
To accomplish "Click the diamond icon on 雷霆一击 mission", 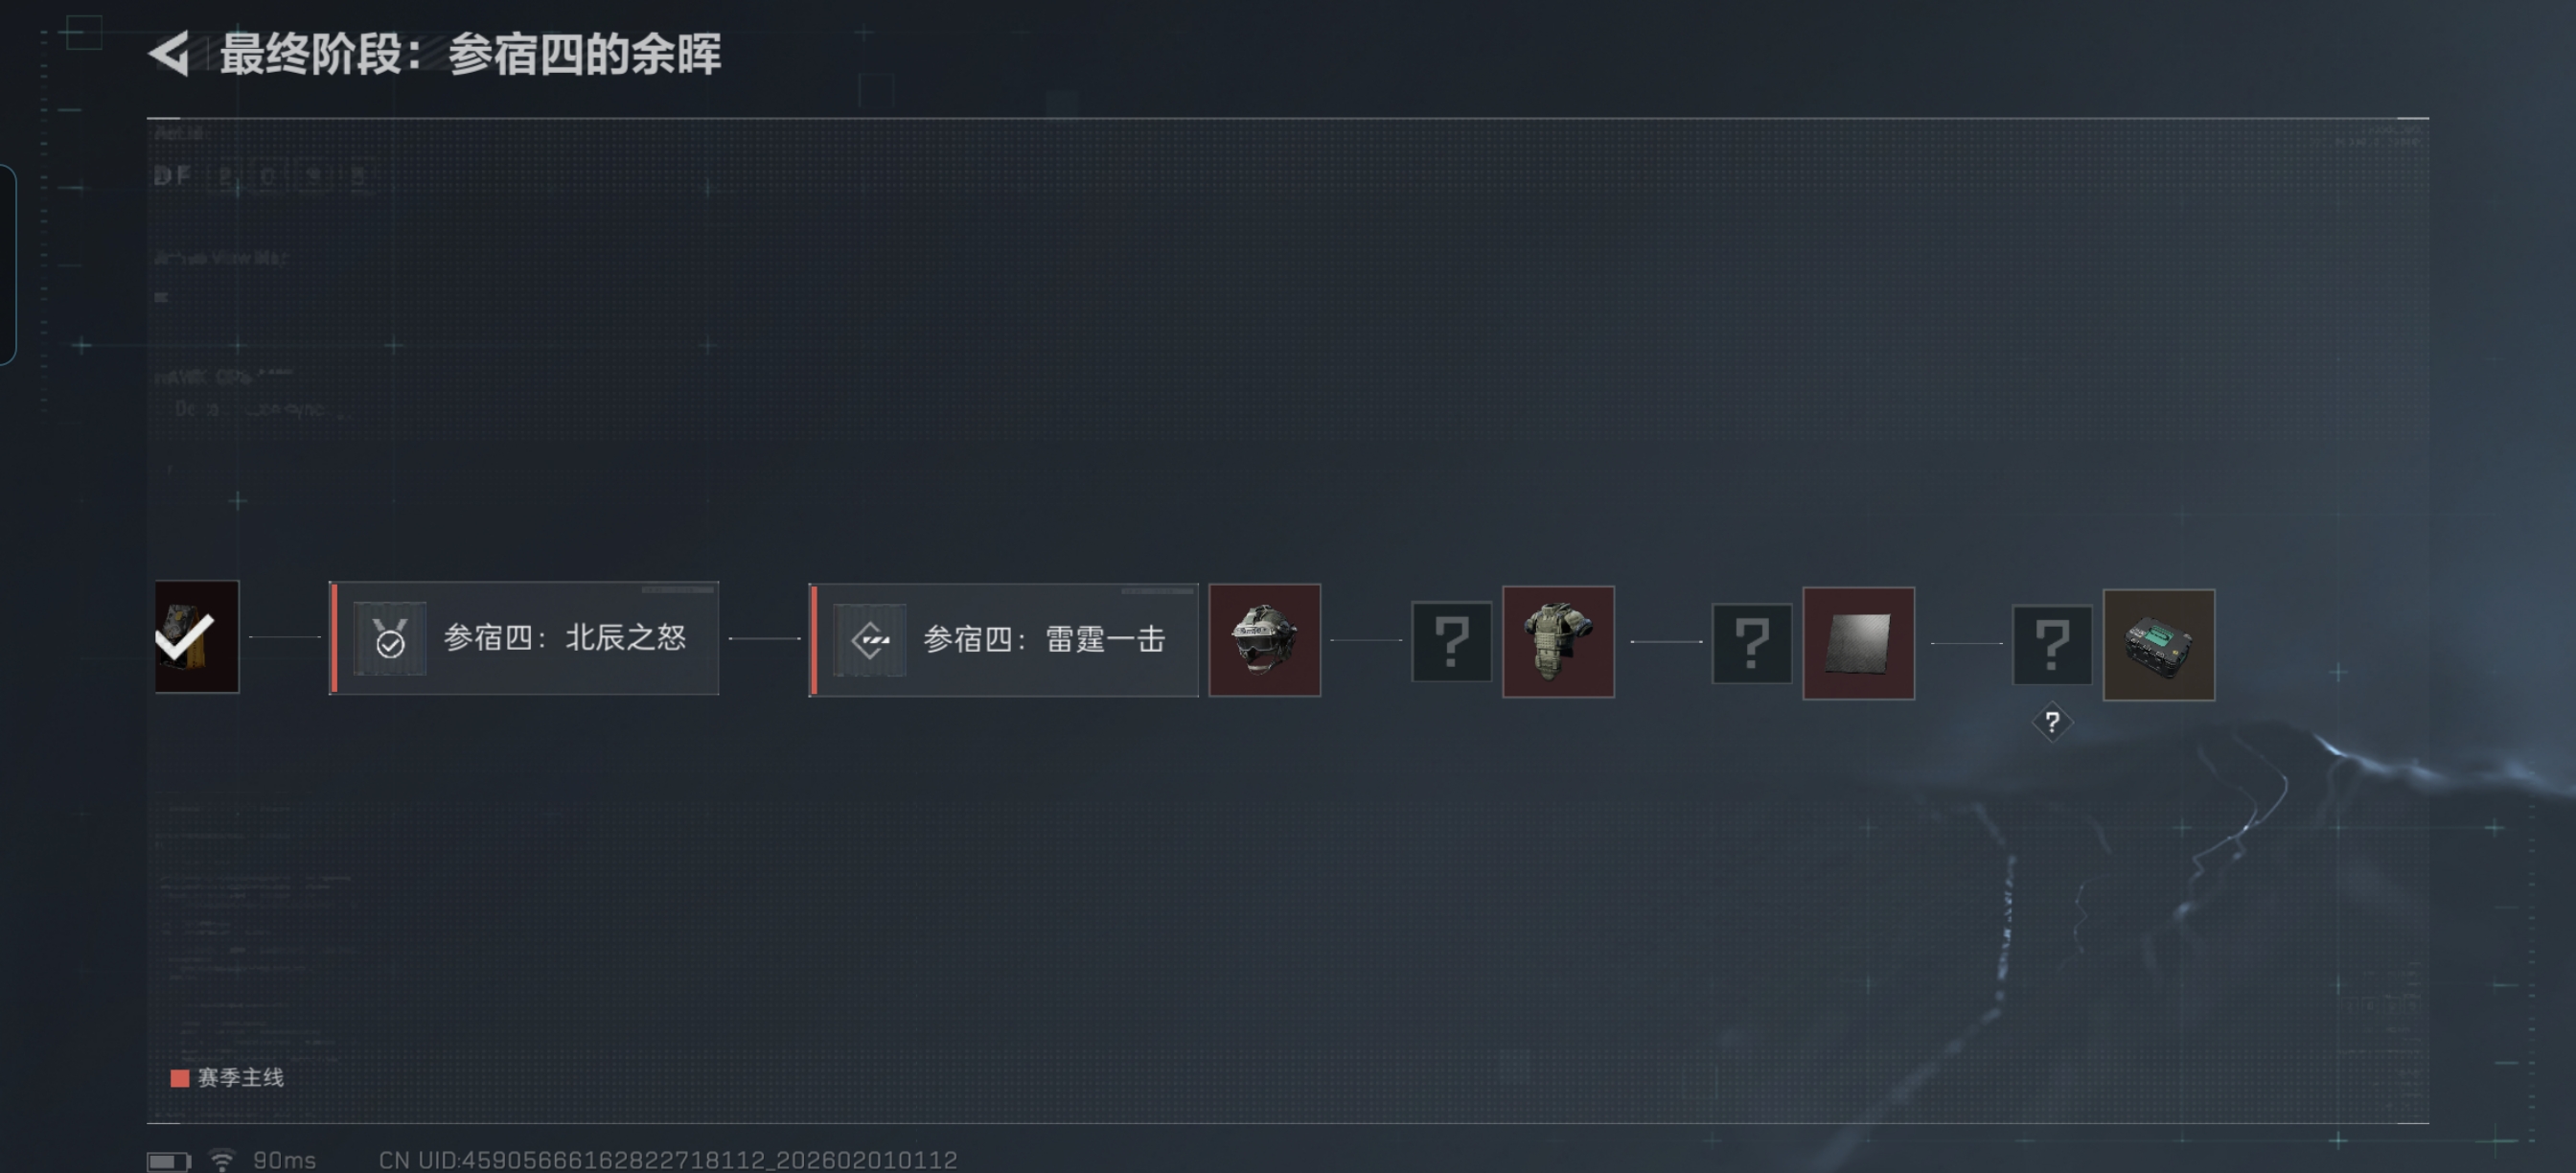I will coord(870,640).
